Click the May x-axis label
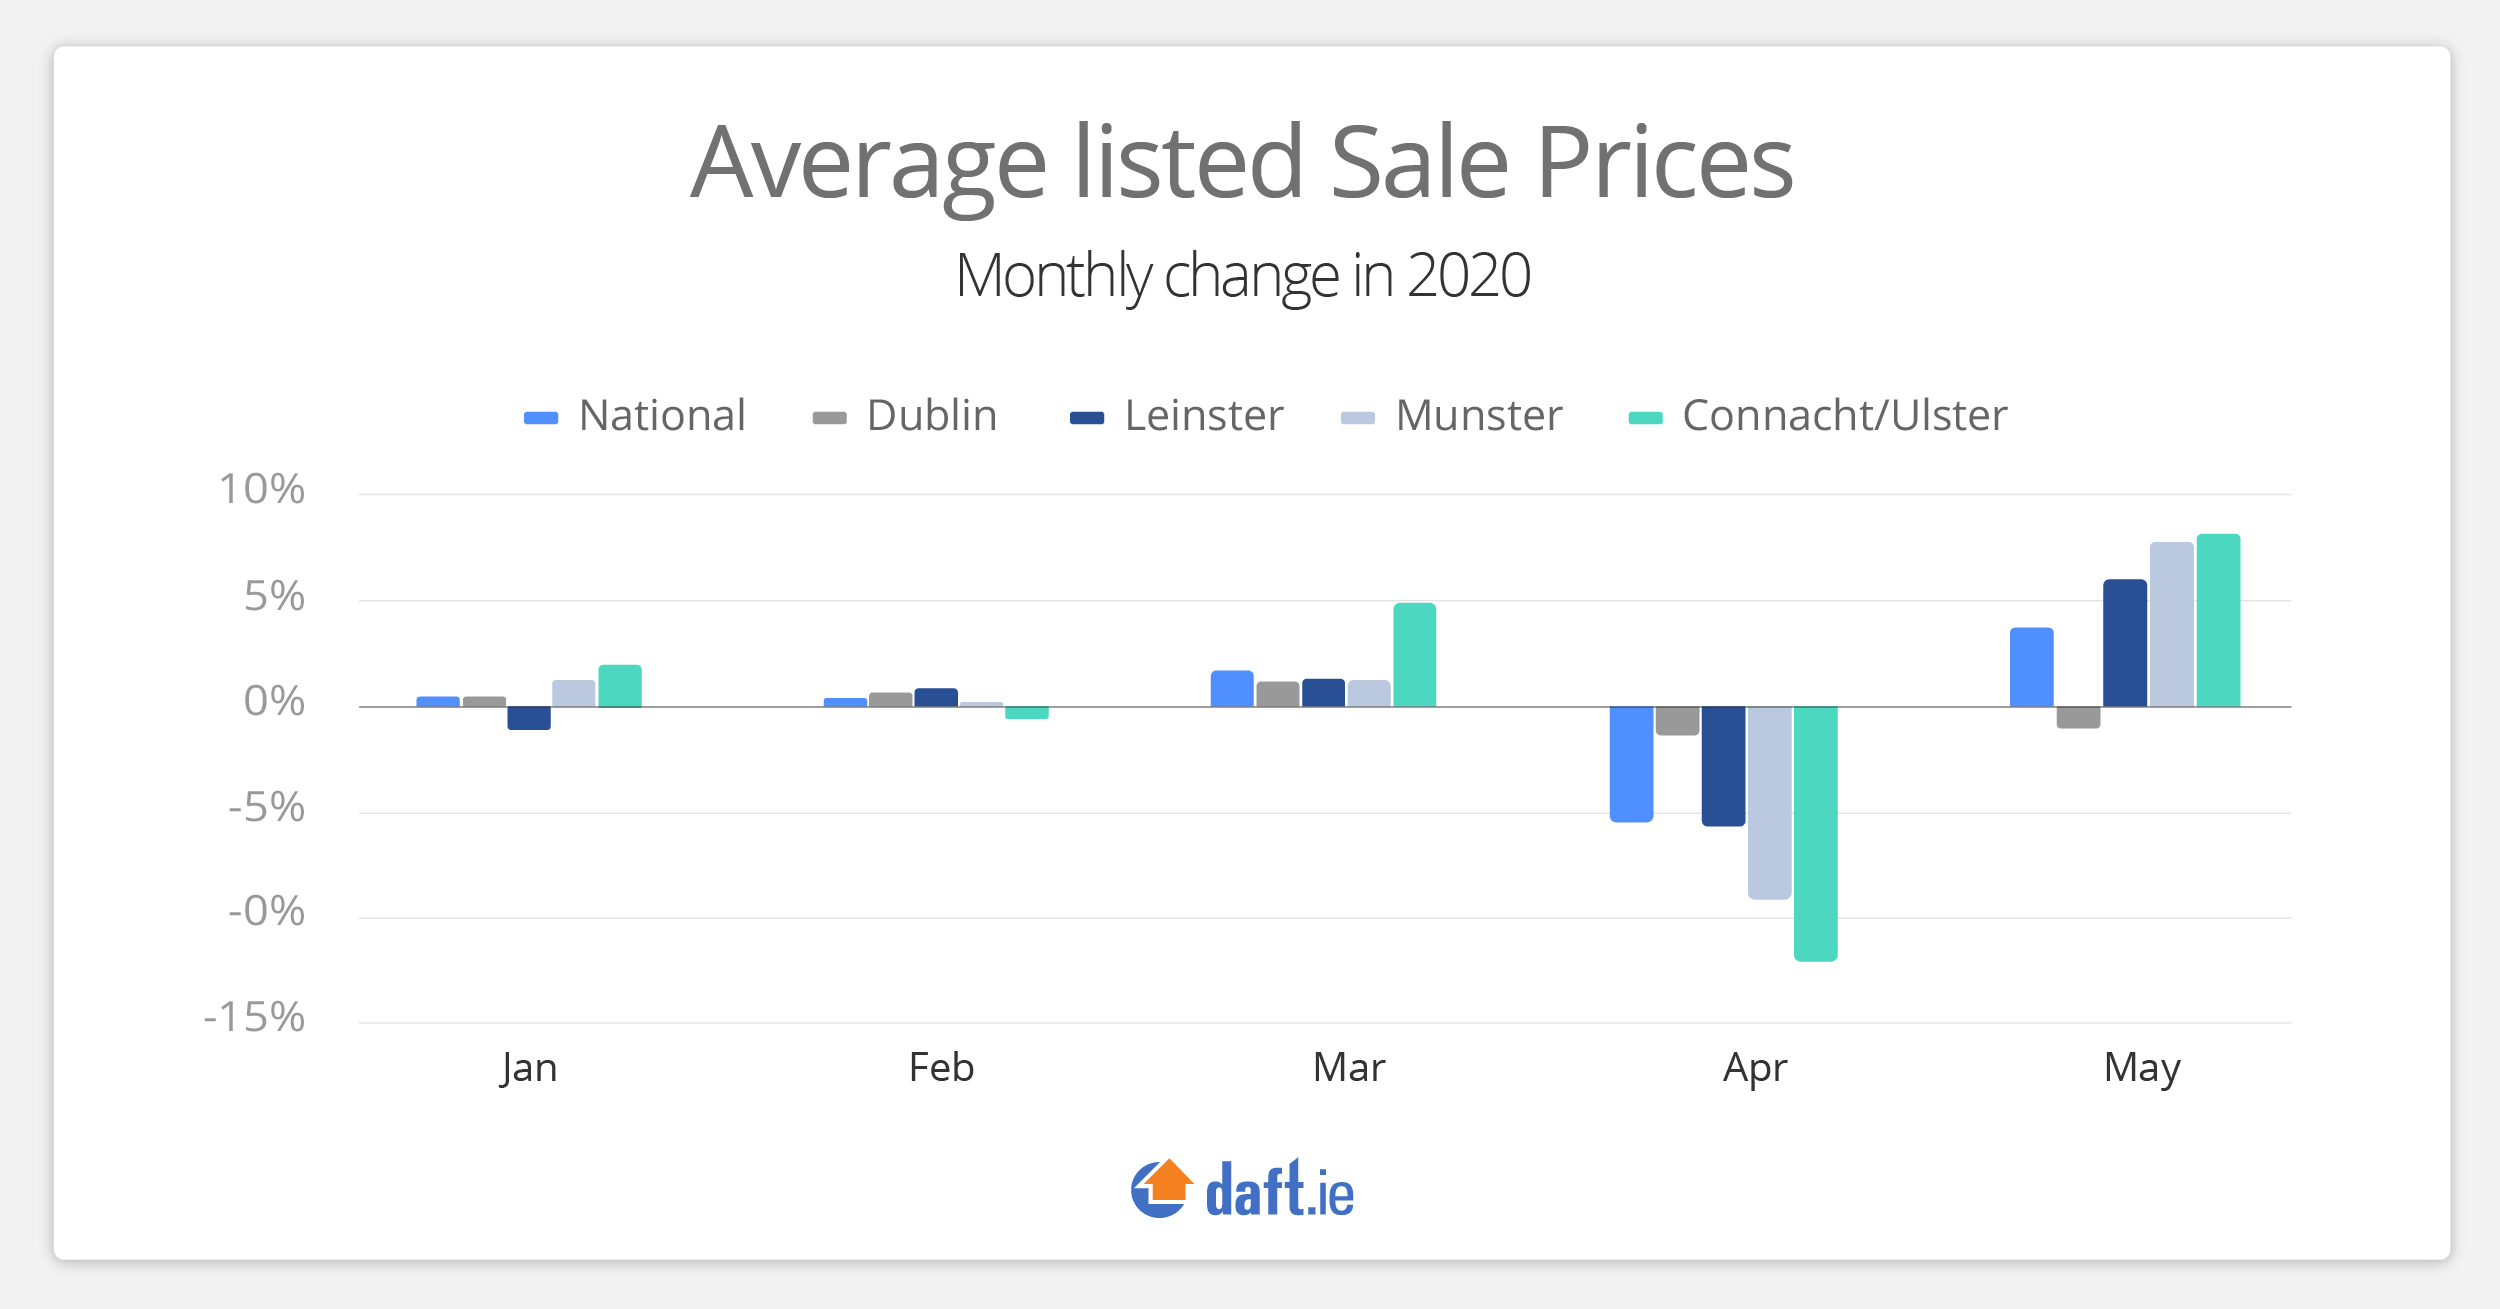This screenshot has width=2500, height=1309. (x=2141, y=1068)
